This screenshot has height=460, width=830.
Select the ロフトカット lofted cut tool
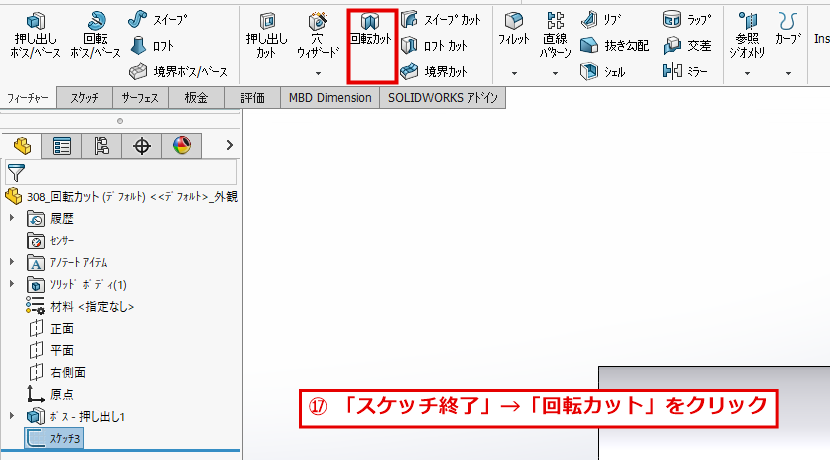(434, 46)
